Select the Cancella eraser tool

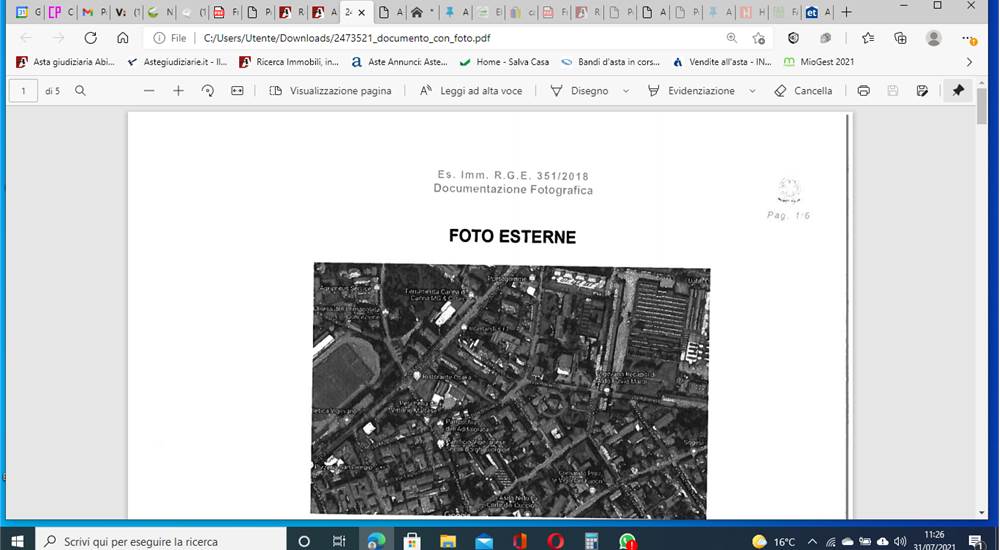pos(803,91)
